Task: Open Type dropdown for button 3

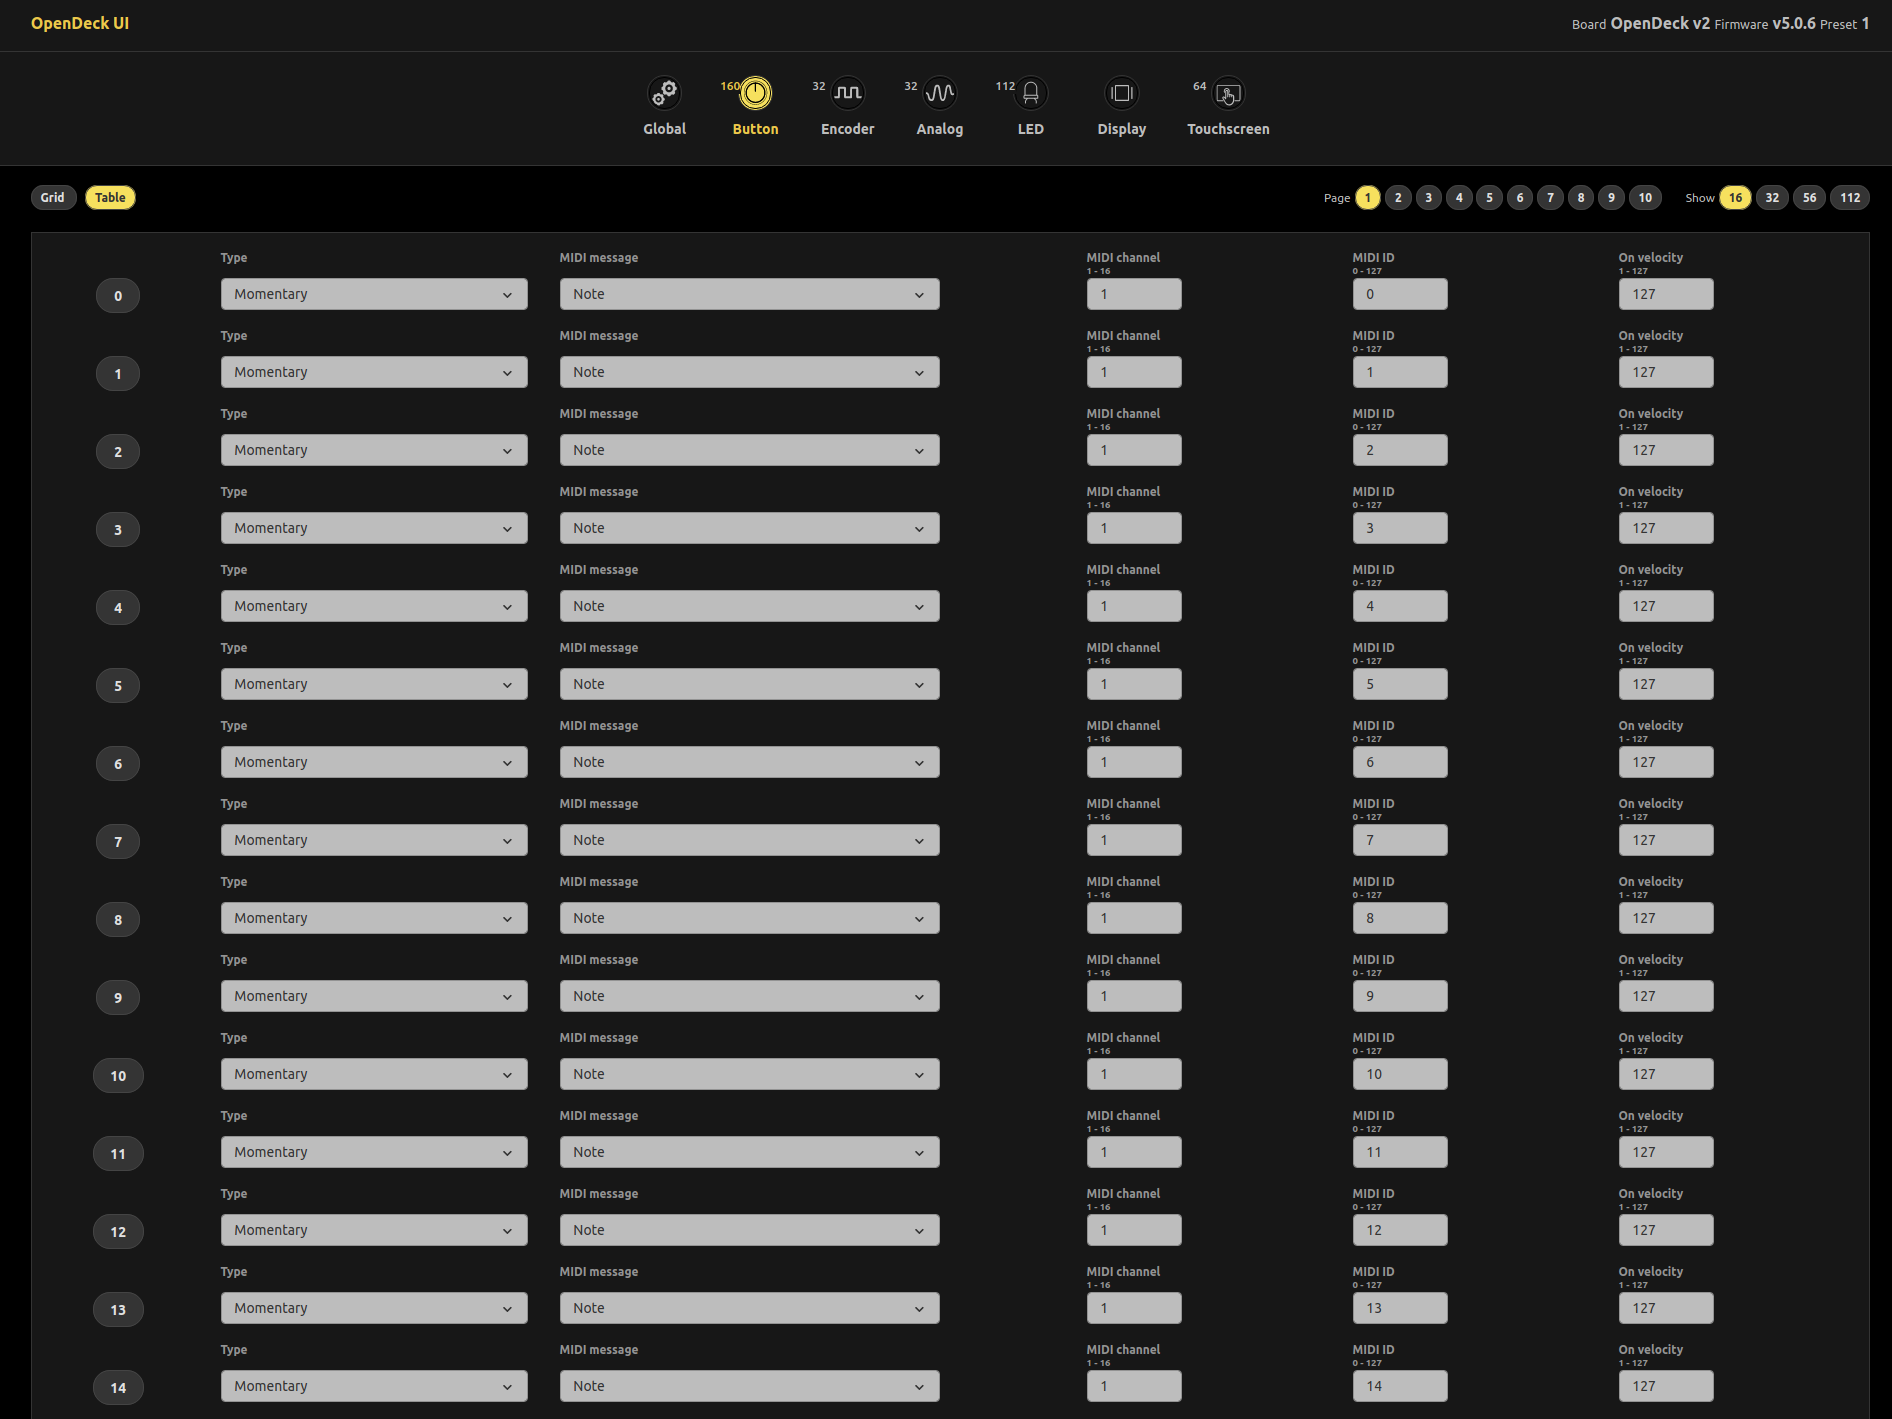Action: [374, 528]
